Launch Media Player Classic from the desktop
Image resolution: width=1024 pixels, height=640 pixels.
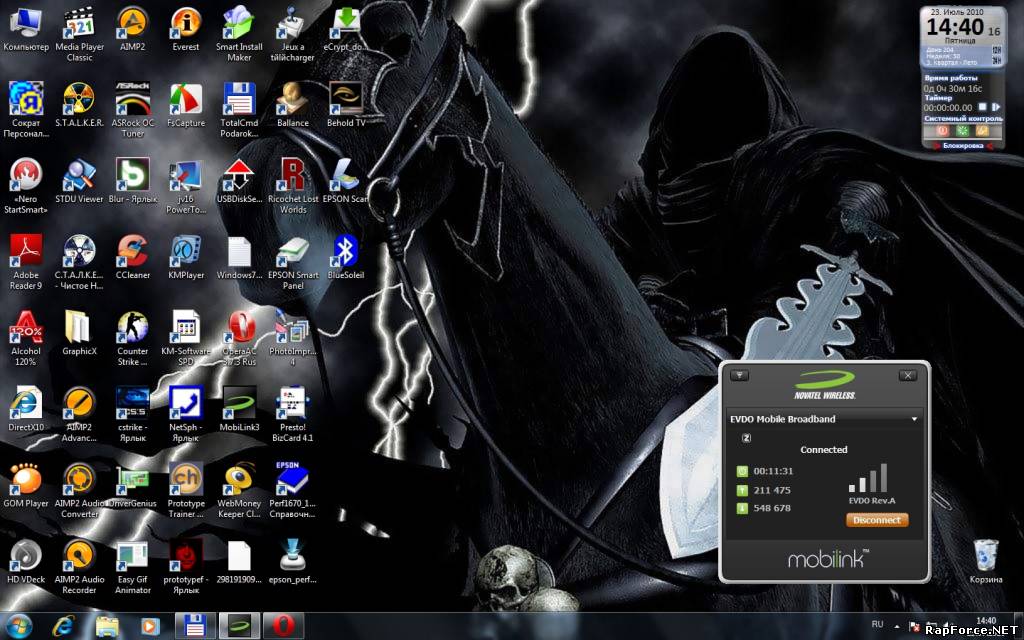pyautogui.click(x=79, y=35)
